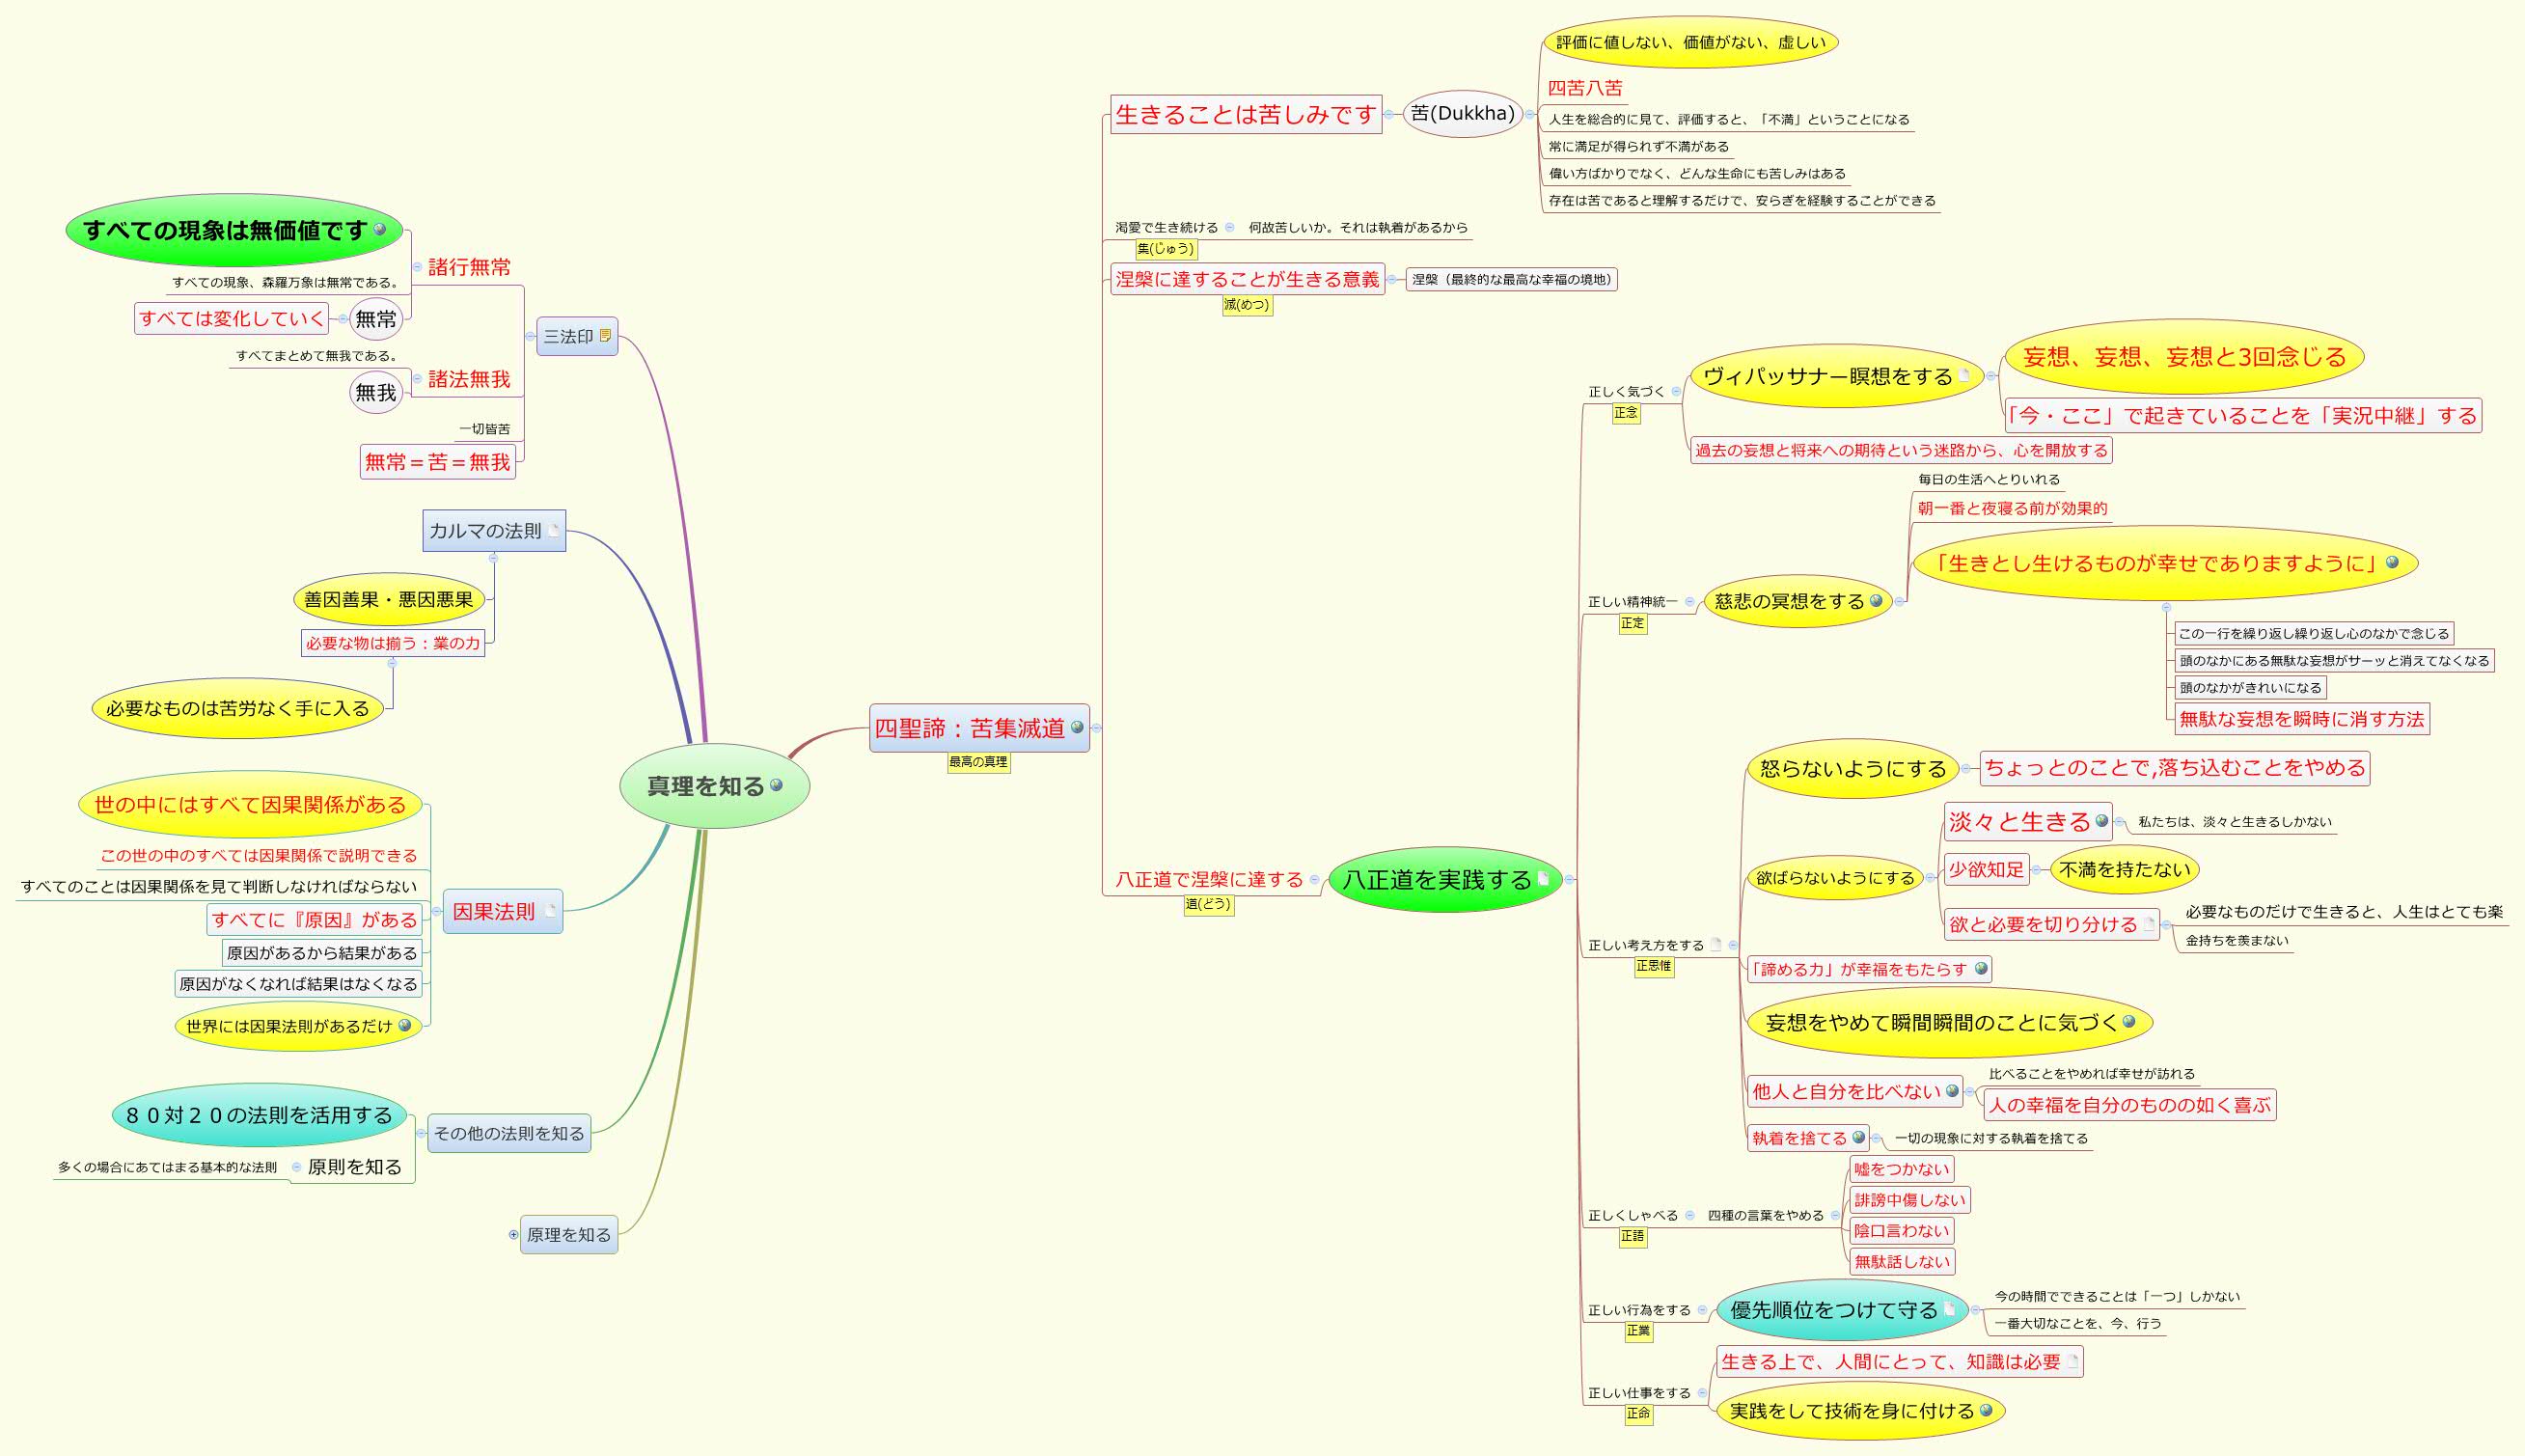Click note icon on カルマの法則 node
This screenshot has width=2525, height=1456.
(553, 530)
